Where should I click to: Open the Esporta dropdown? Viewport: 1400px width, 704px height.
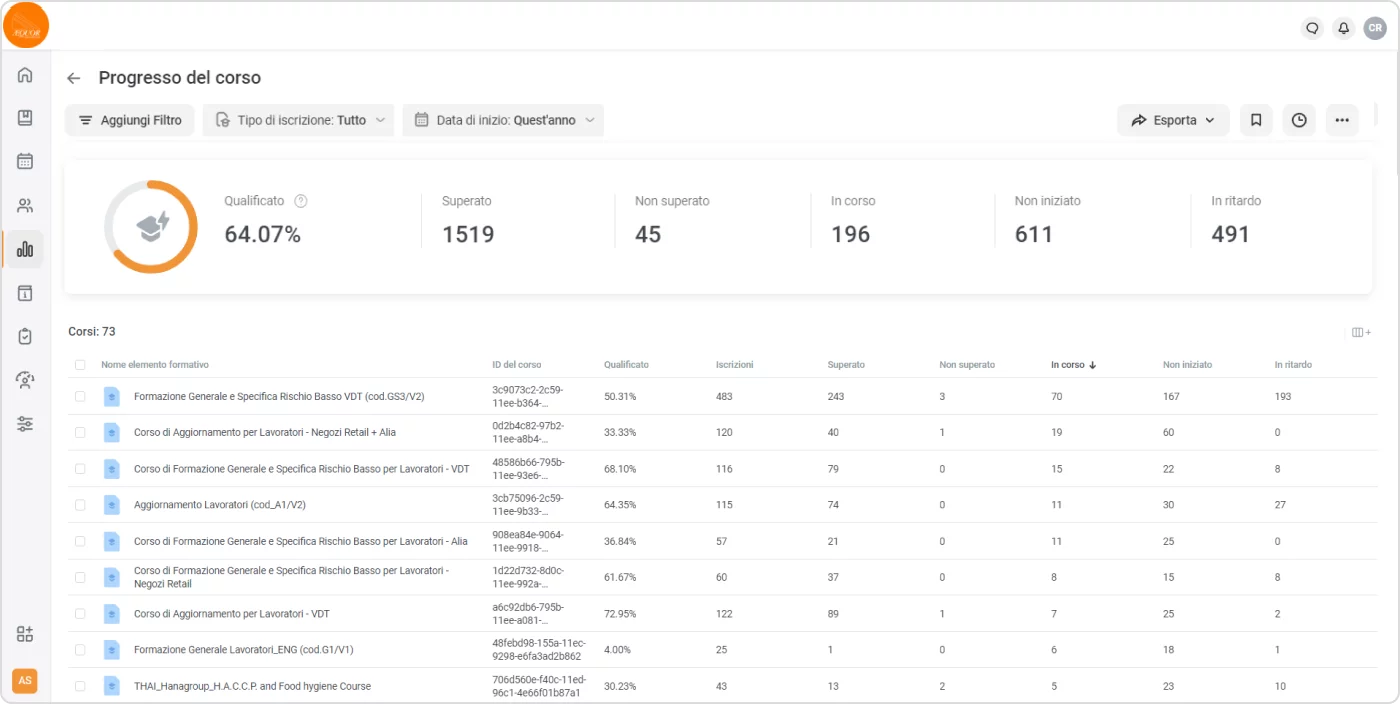[1173, 120]
